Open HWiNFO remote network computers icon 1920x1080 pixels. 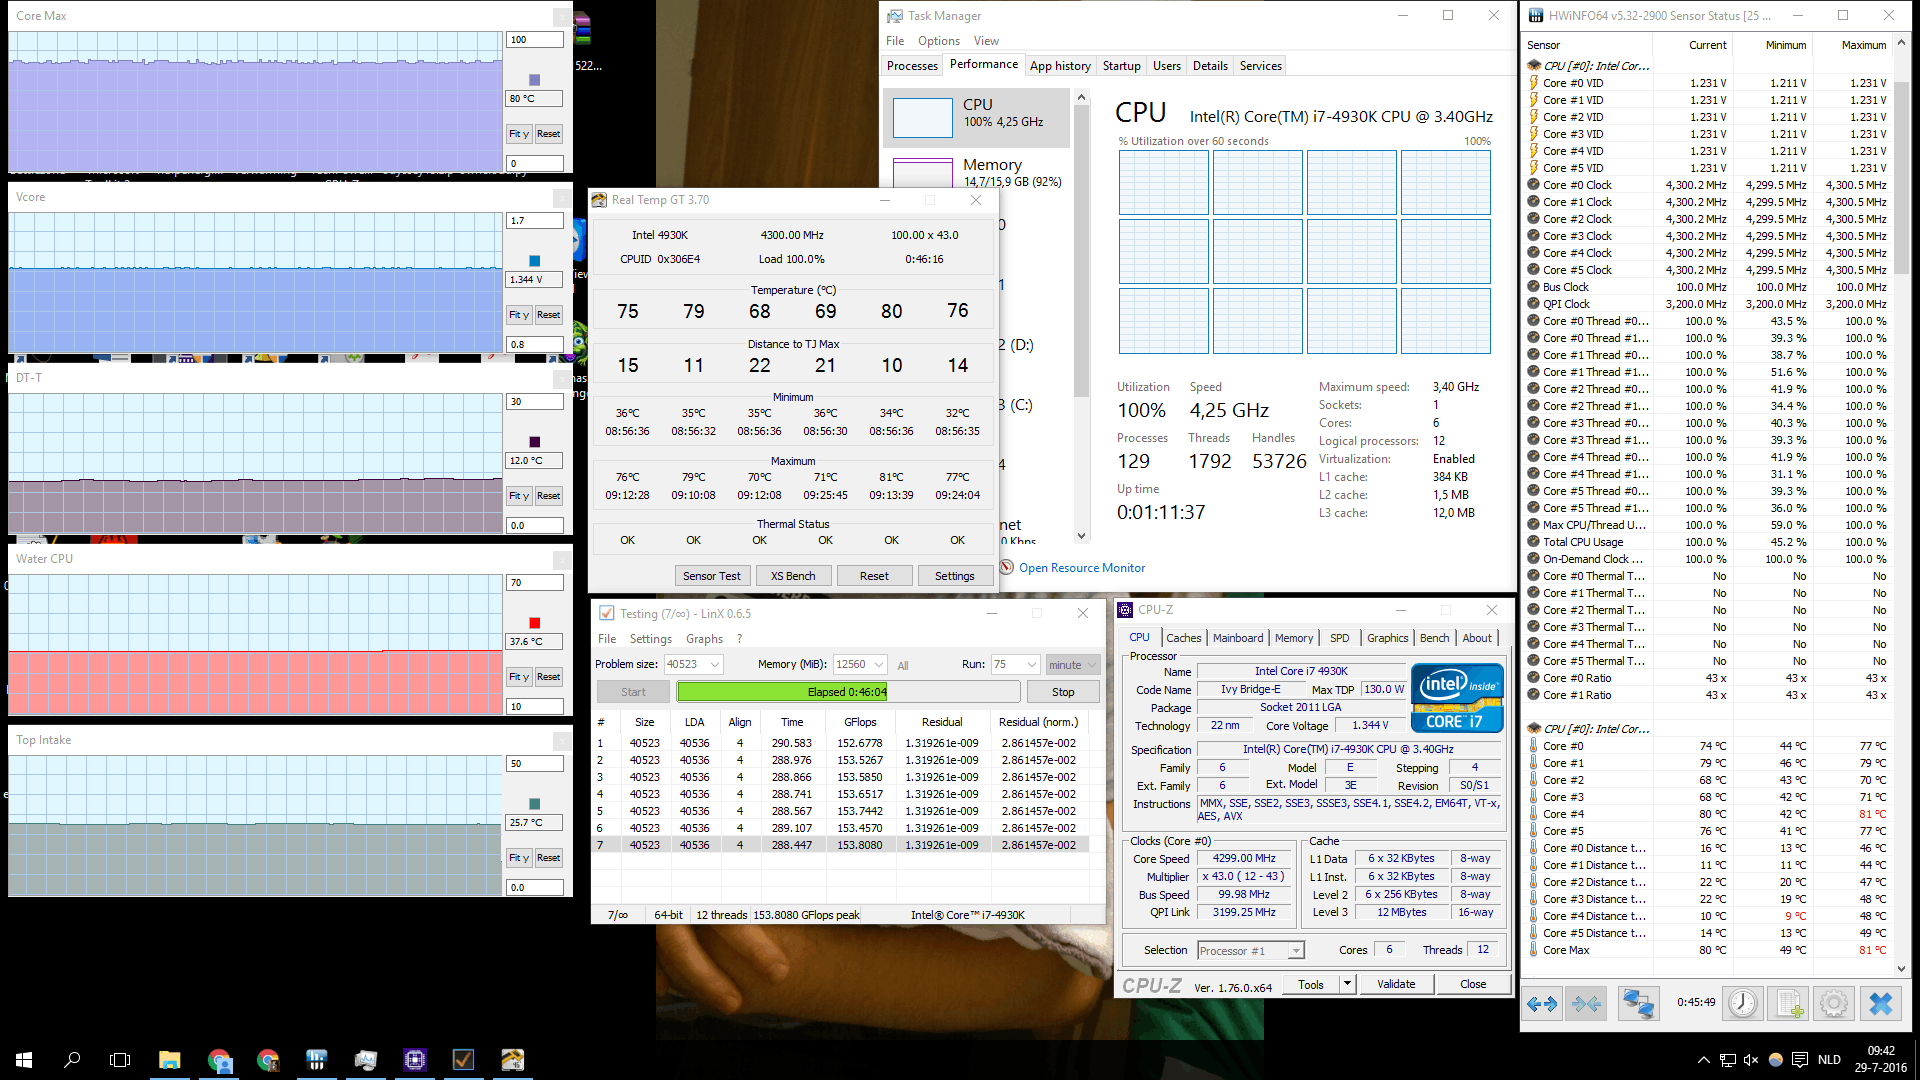(x=1638, y=1003)
